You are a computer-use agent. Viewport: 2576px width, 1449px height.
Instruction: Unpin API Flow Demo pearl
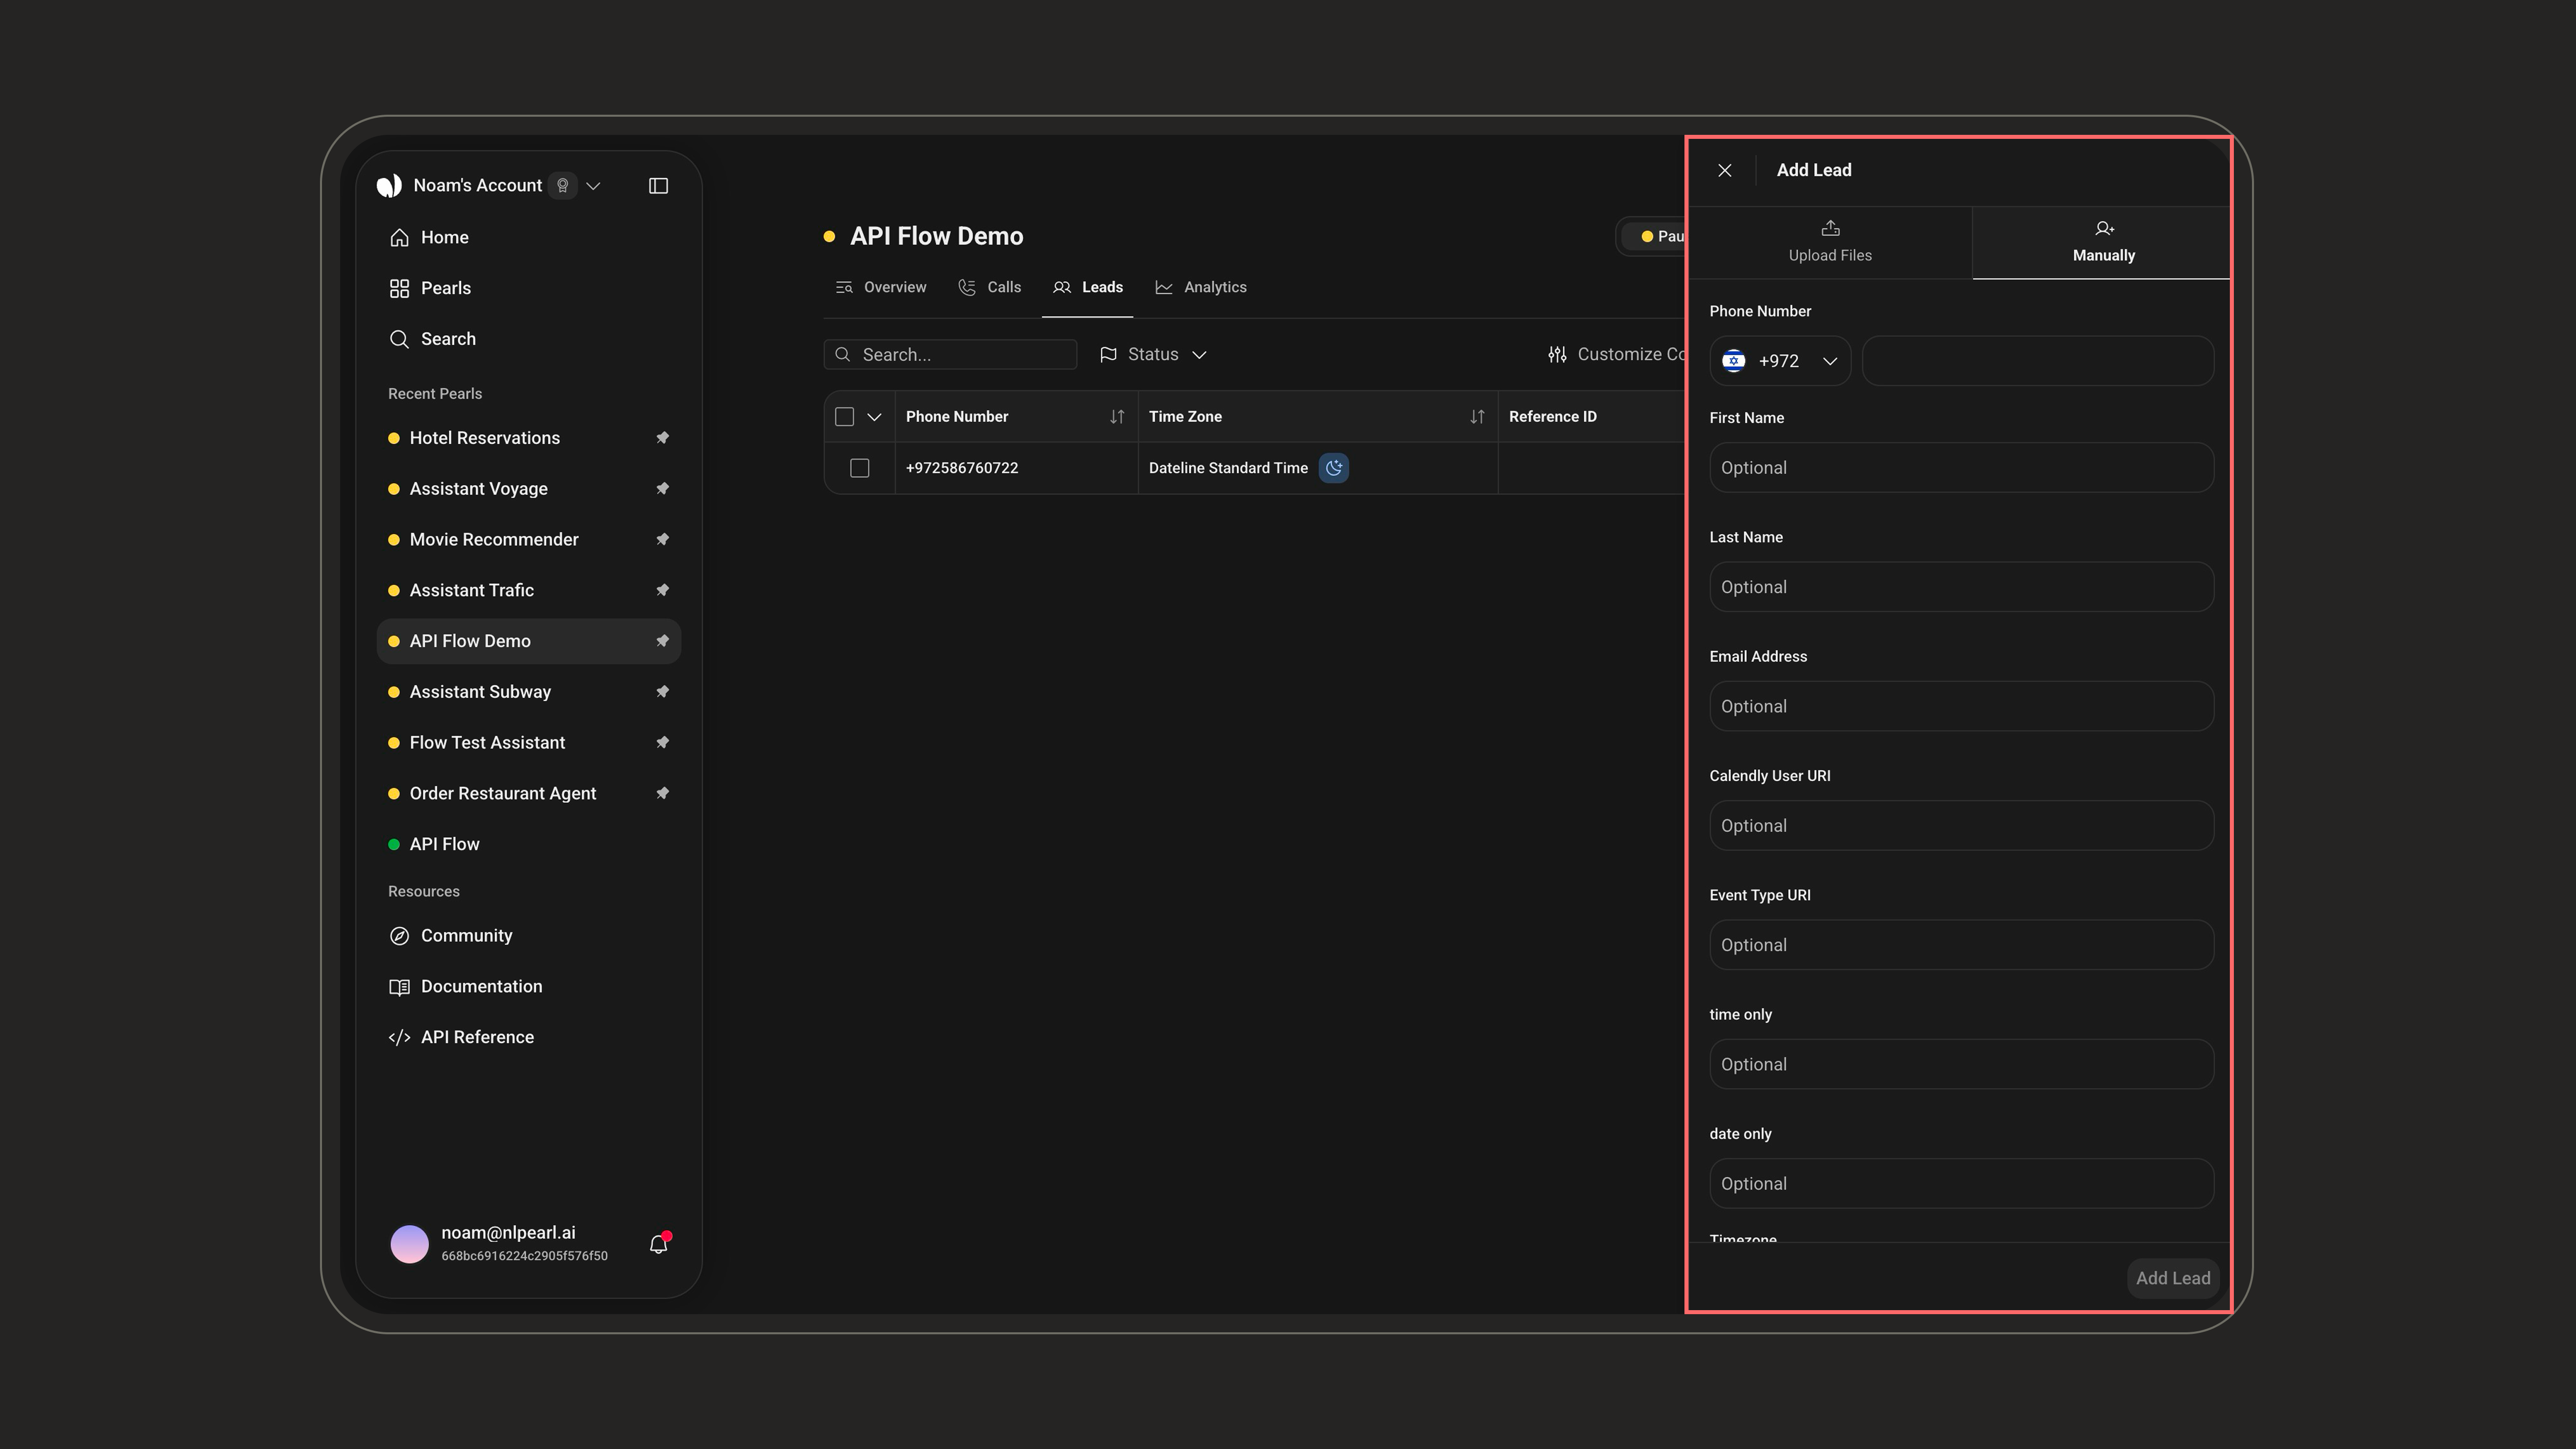(x=662, y=641)
